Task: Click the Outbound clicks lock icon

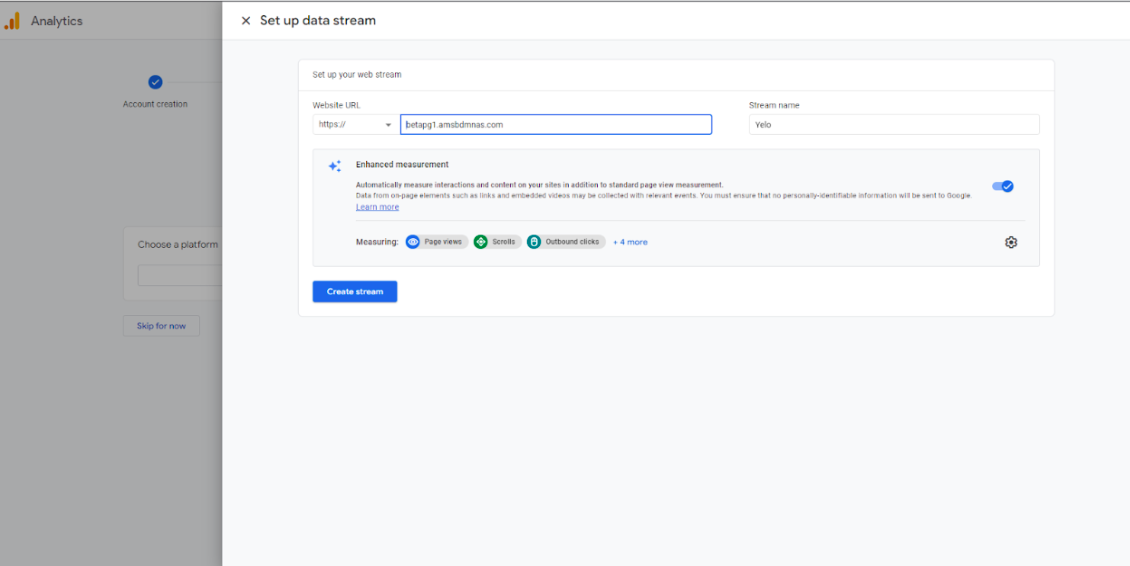Action: pos(534,242)
